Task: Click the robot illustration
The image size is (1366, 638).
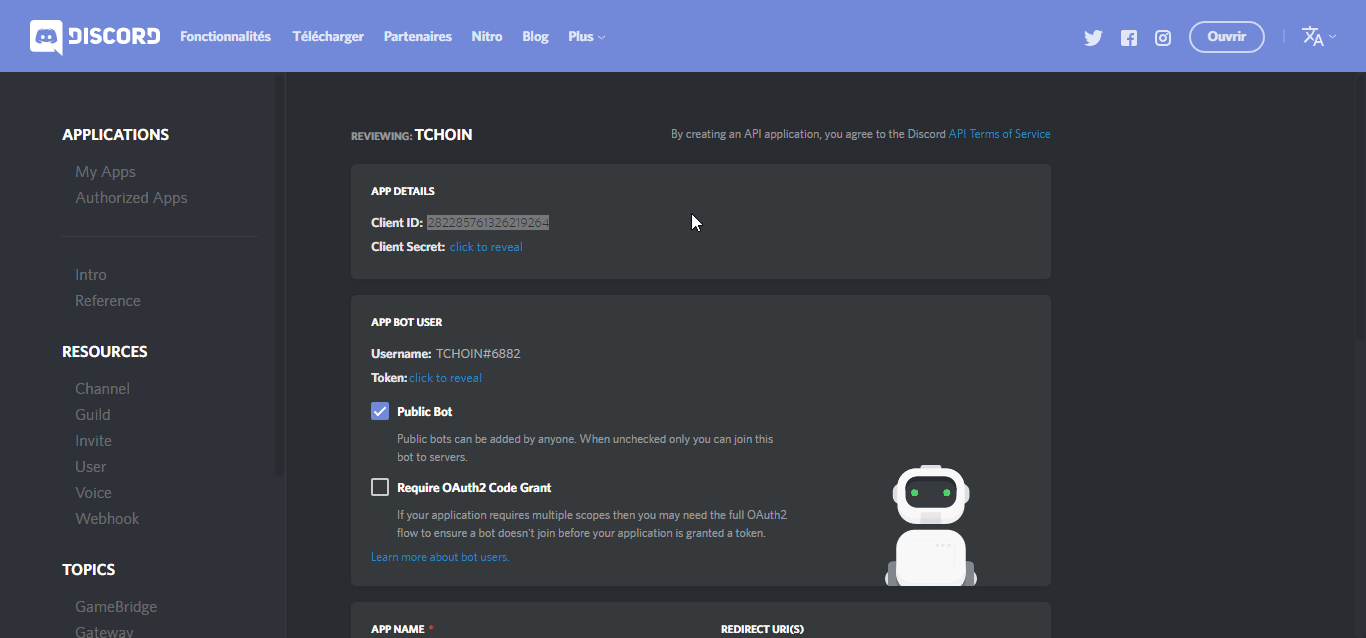Action: coord(931,524)
